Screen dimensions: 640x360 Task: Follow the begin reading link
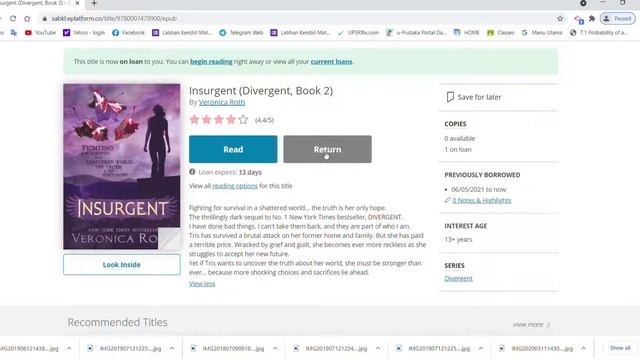click(211, 62)
